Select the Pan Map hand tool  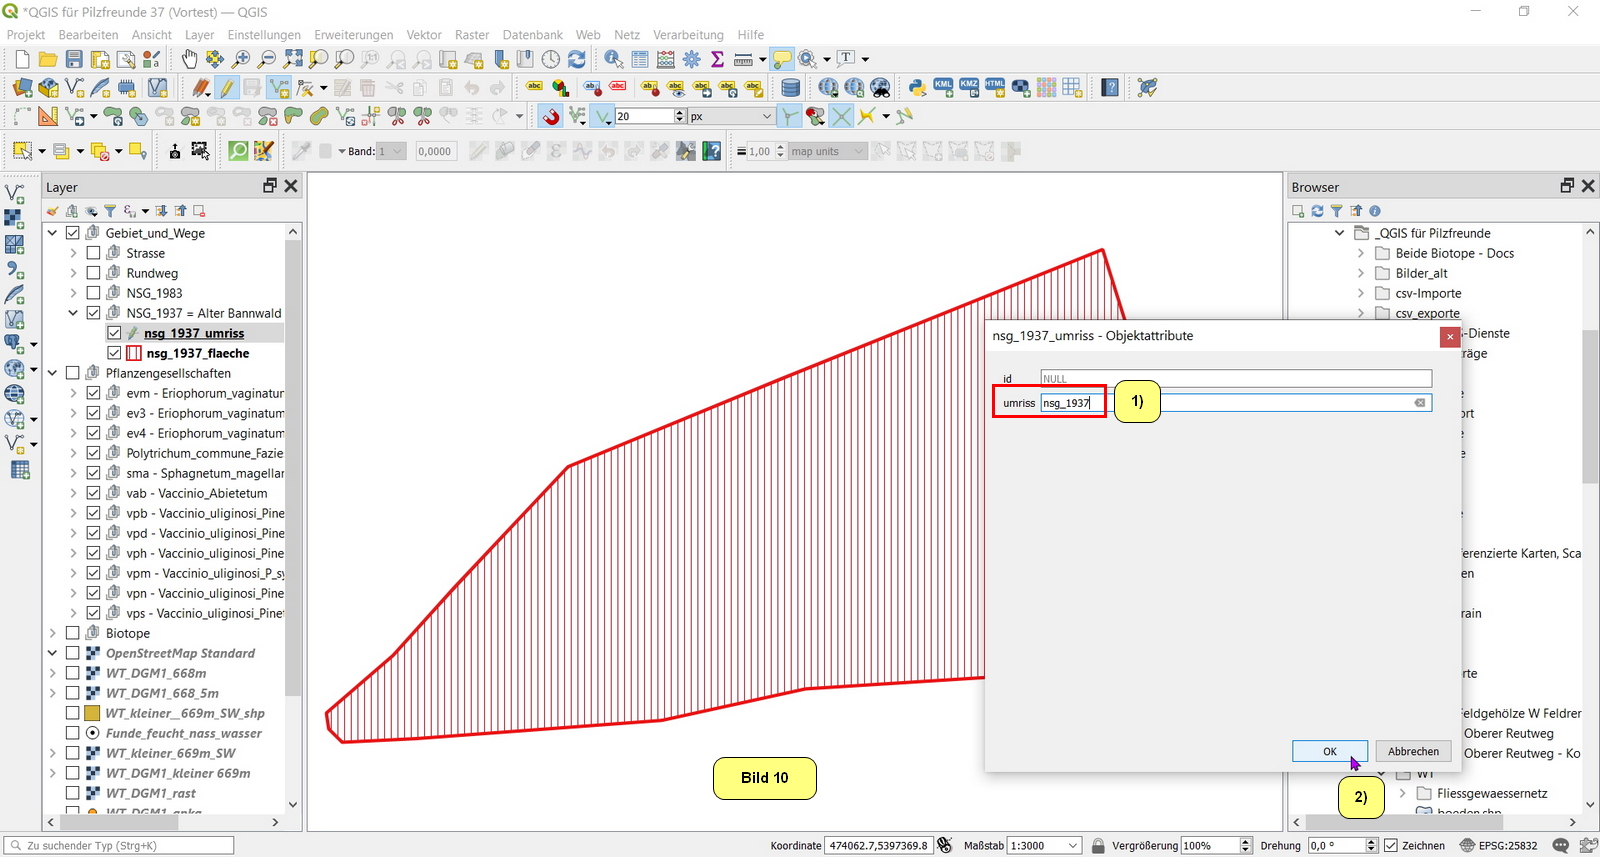click(189, 60)
